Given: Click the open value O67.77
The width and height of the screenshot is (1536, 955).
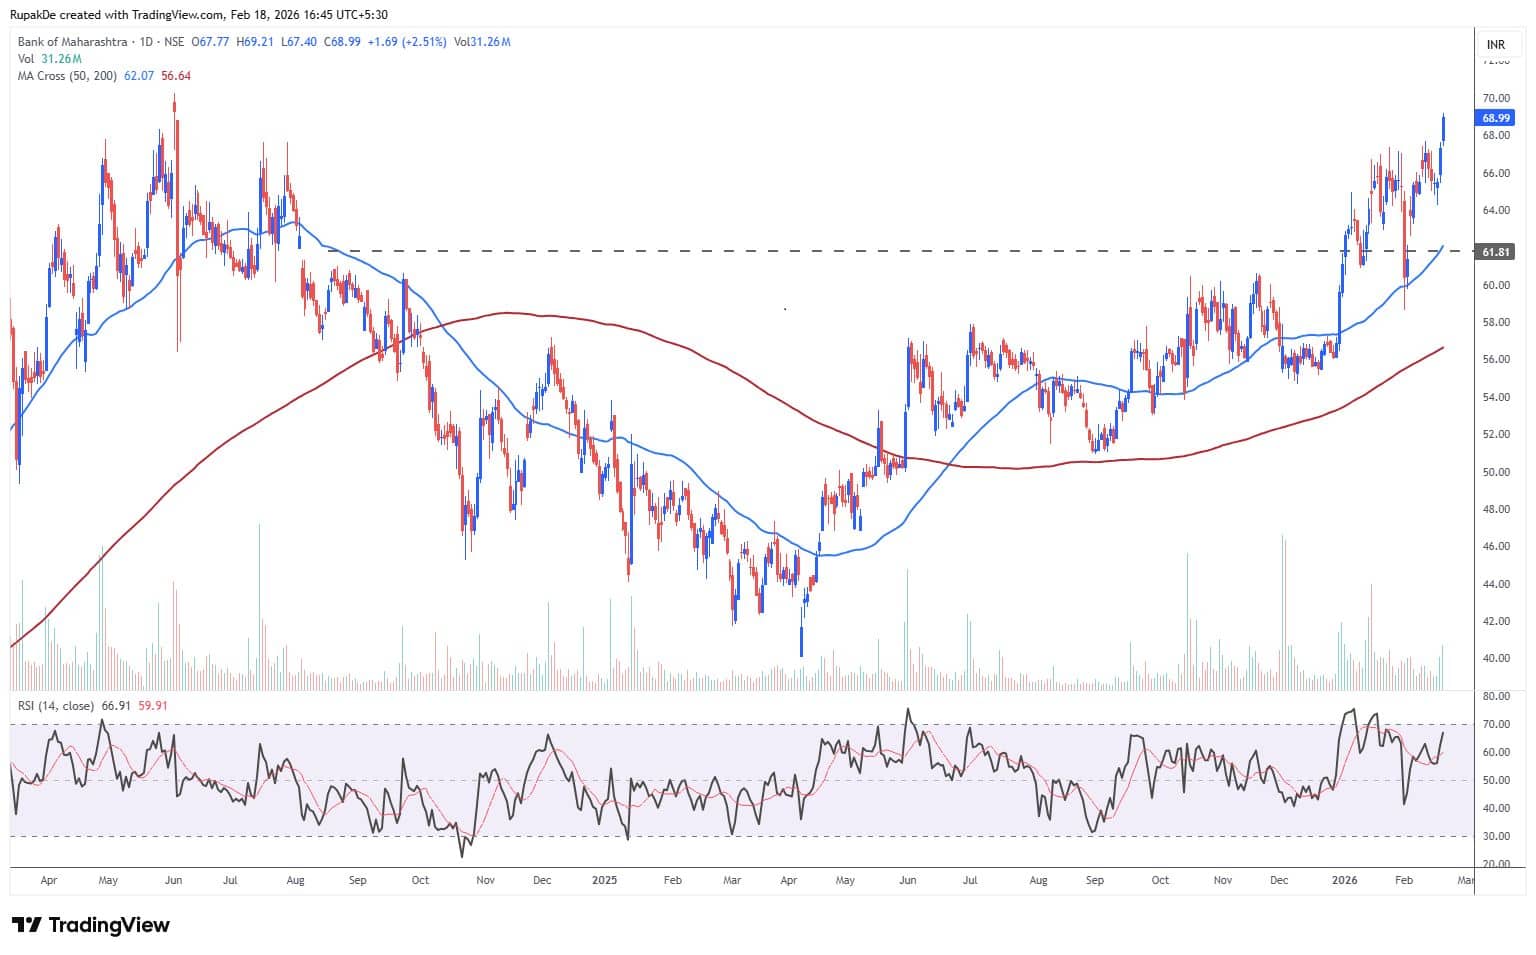Looking at the screenshot, I should tap(211, 42).
